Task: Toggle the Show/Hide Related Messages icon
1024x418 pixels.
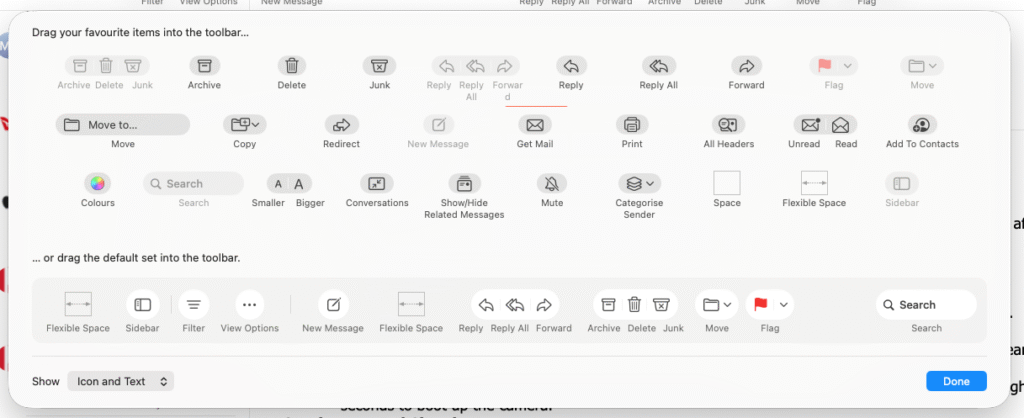Action: point(464,184)
